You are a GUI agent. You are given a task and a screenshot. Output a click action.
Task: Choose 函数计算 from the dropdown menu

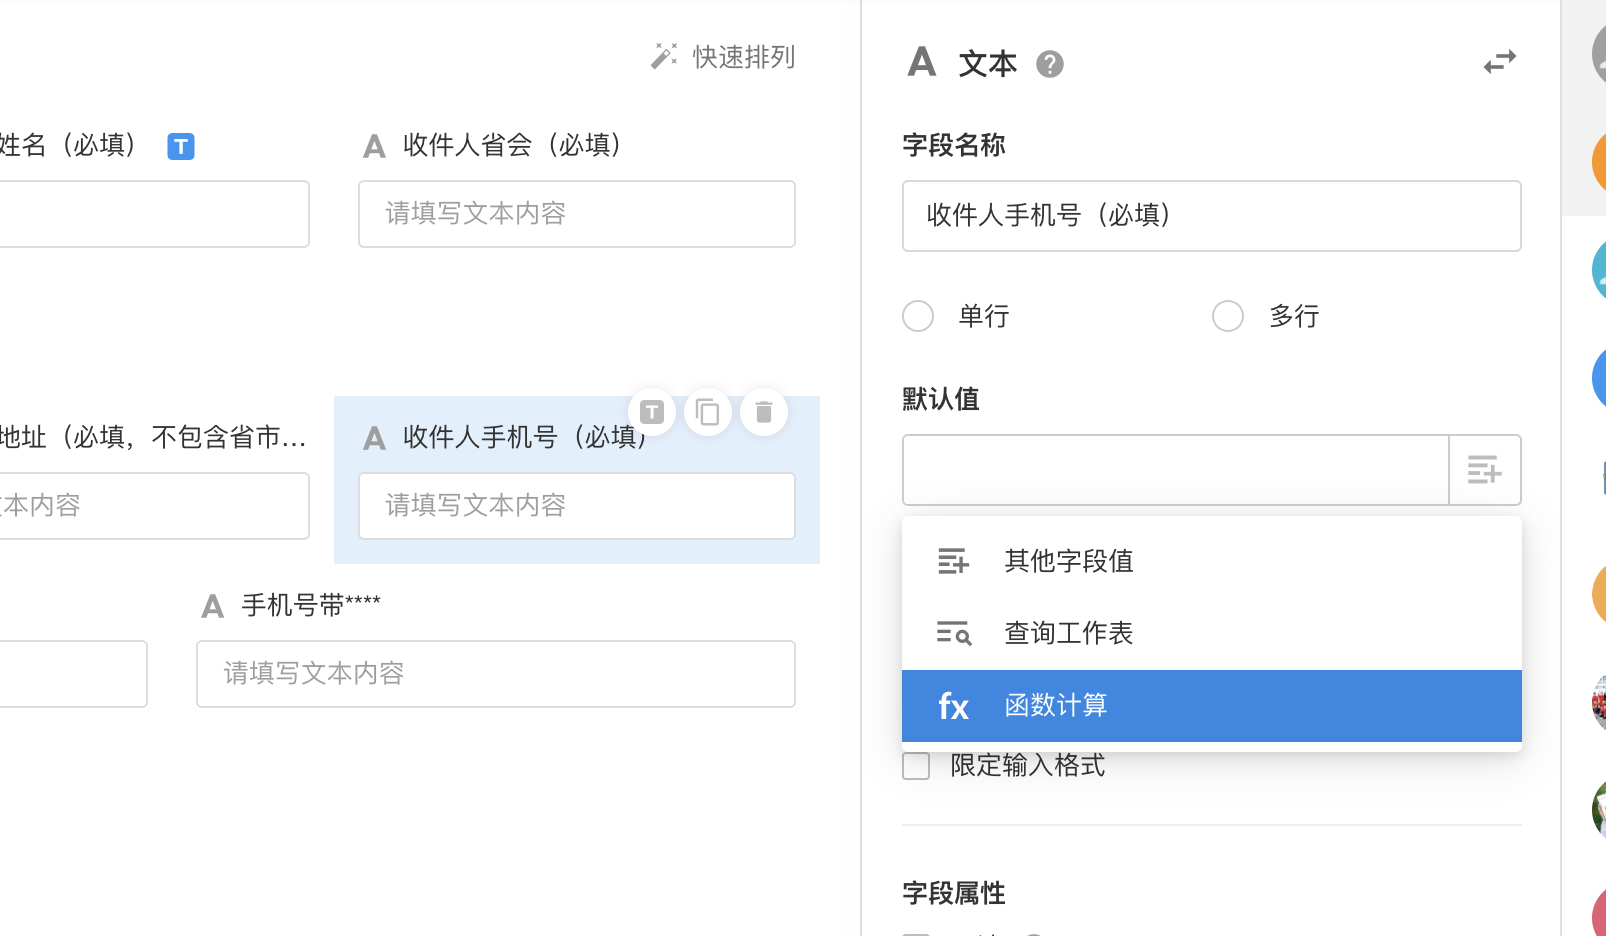coord(1056,705)
